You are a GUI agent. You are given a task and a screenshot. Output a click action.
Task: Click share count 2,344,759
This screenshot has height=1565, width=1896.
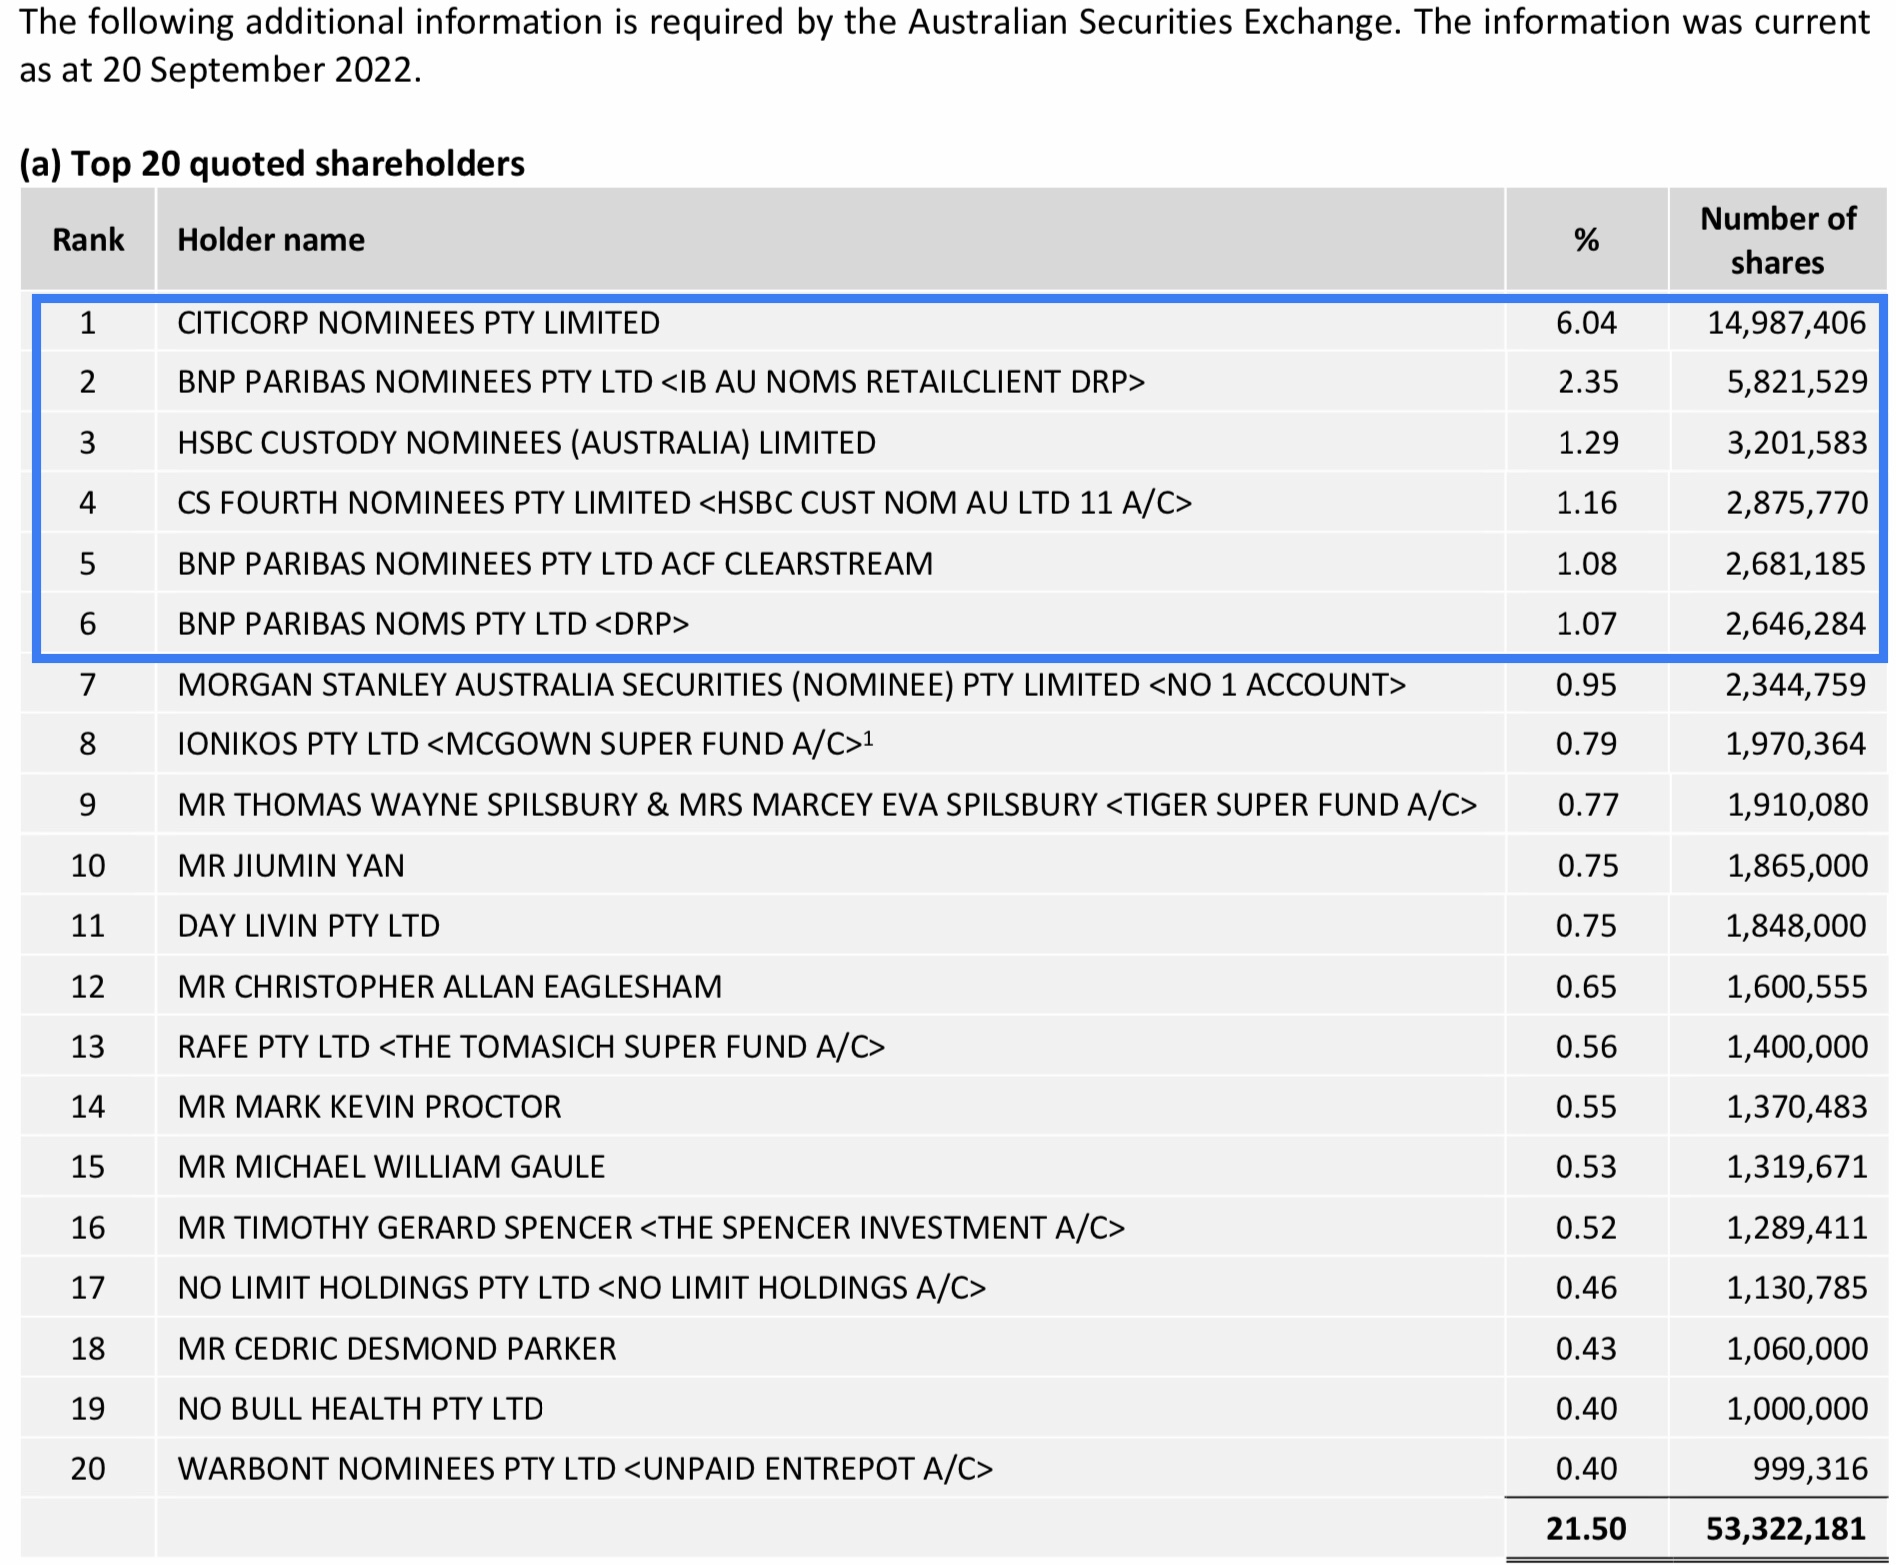point(1795,685)
